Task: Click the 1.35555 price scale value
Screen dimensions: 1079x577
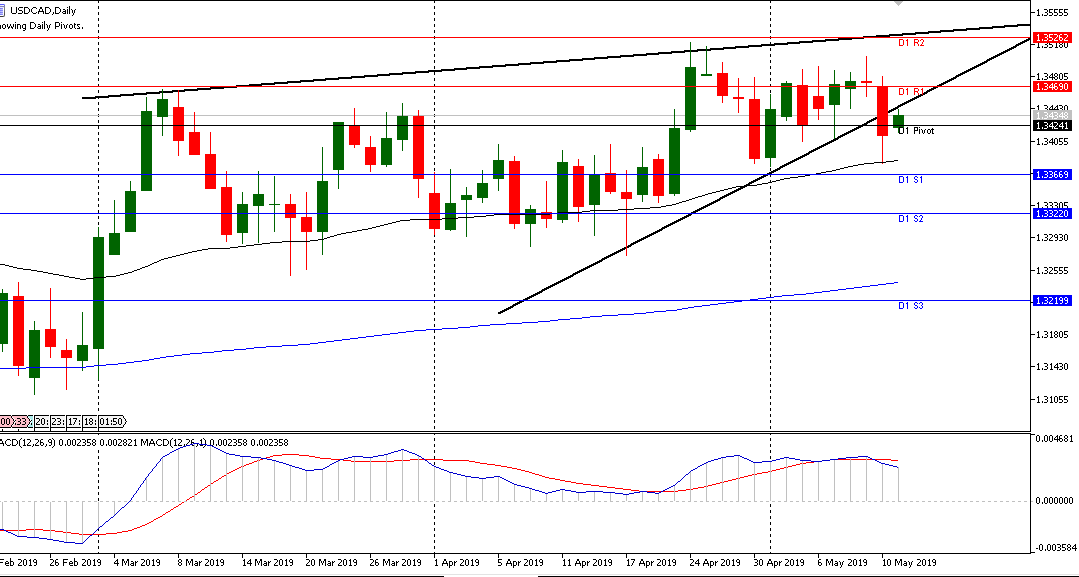Action: (x=1052, y=12)
